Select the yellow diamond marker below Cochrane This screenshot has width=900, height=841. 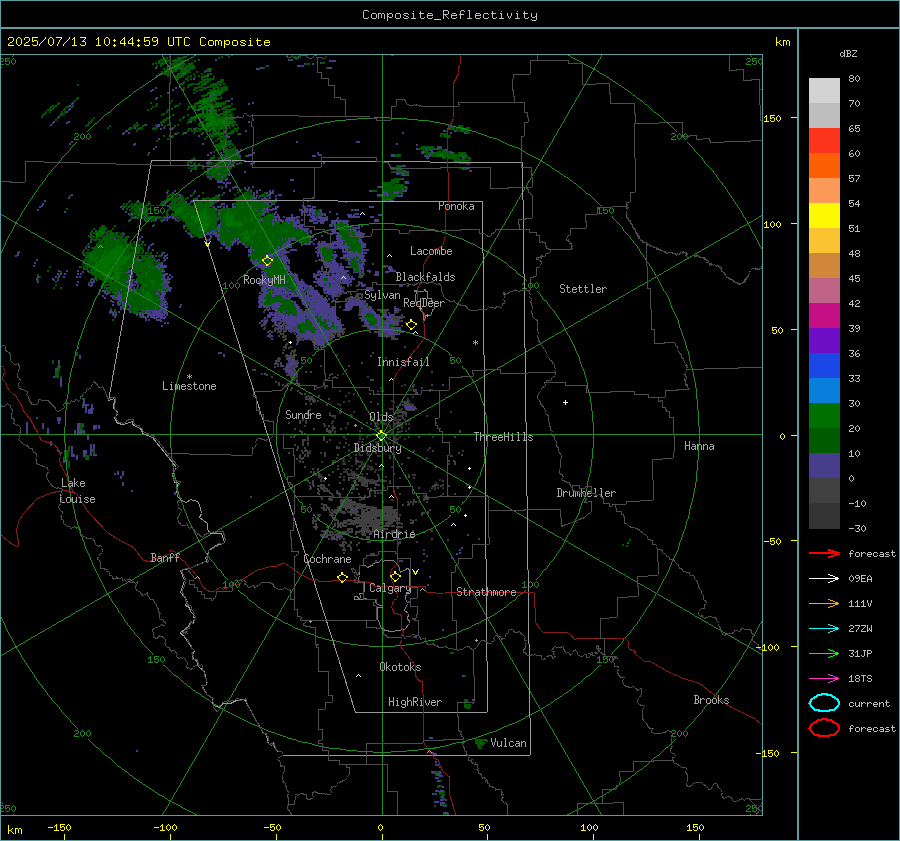[x=343, y=577]
